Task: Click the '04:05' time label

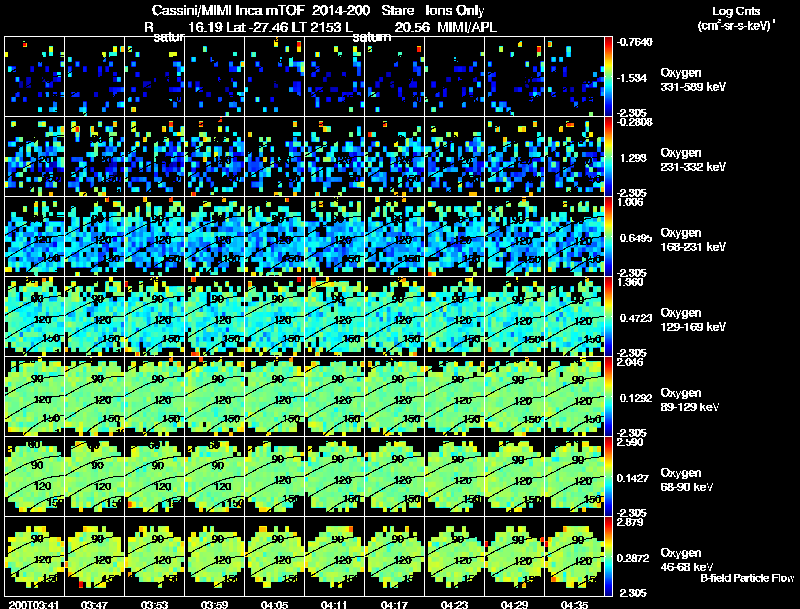Action: [274, 604]
